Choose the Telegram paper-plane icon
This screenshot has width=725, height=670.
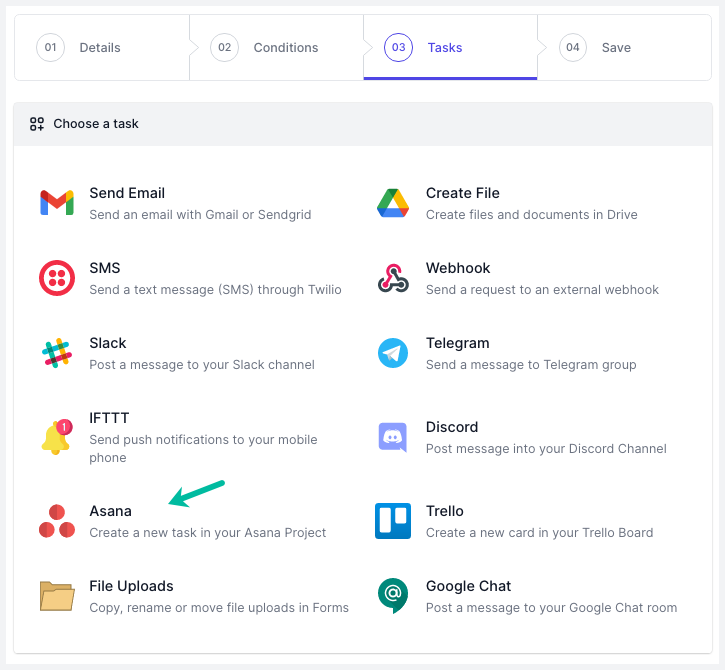(393, 353)
